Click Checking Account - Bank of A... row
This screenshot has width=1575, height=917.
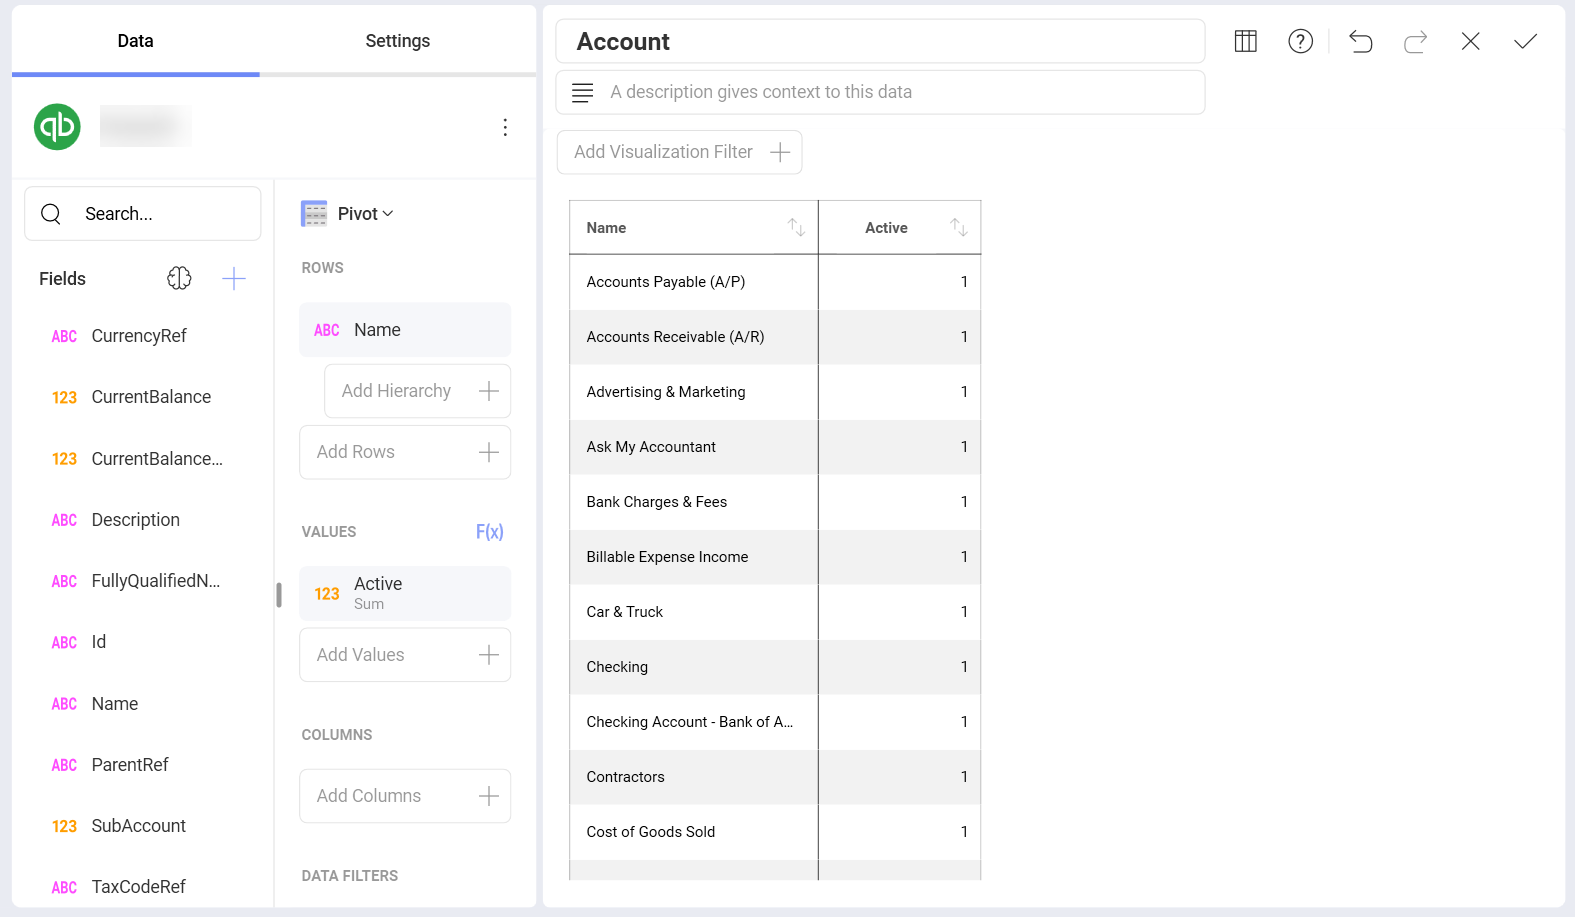[775, 722]
